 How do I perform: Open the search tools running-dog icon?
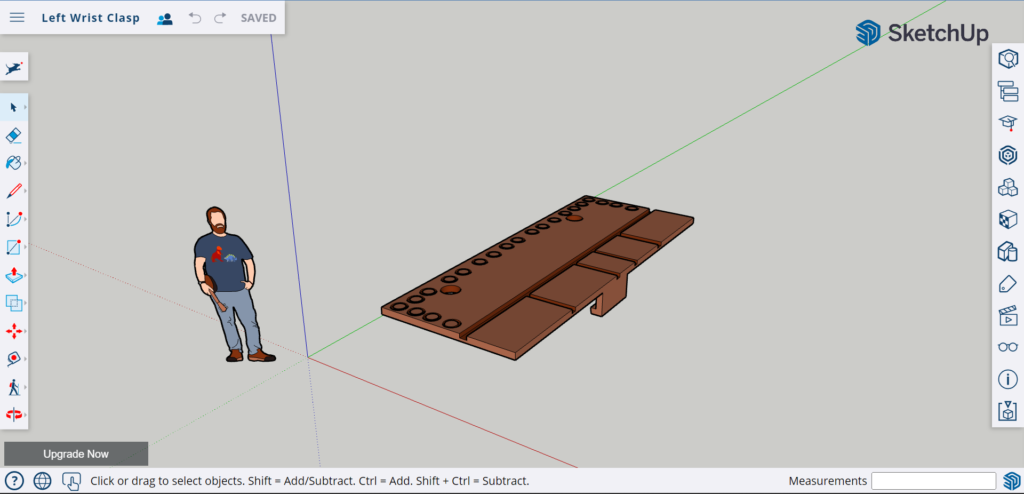pyautogui.click(x=14, y=68)
